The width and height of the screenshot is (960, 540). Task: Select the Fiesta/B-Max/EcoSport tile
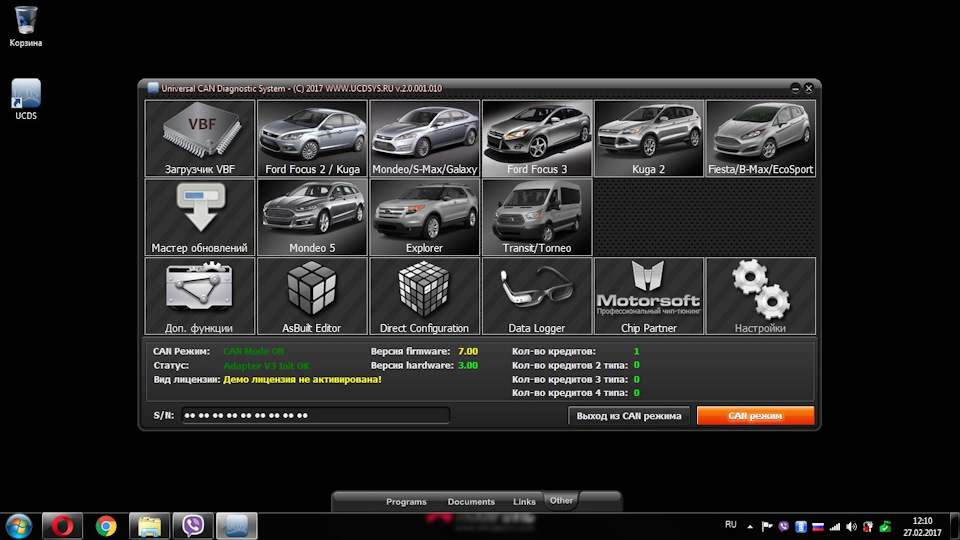point(760,138)
